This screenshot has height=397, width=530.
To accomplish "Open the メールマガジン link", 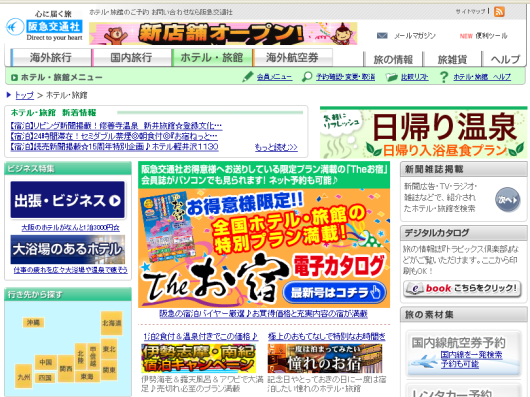I will (x=415, y=35).
